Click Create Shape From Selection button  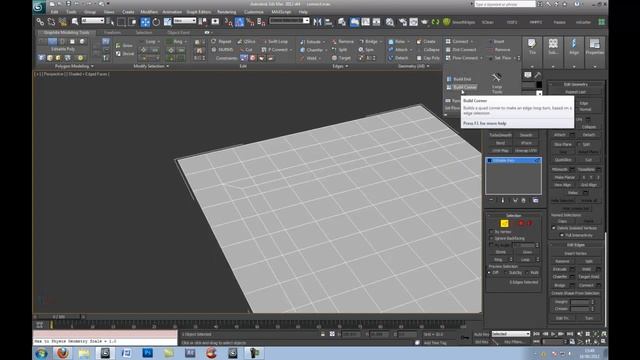(x=576, y=293)
